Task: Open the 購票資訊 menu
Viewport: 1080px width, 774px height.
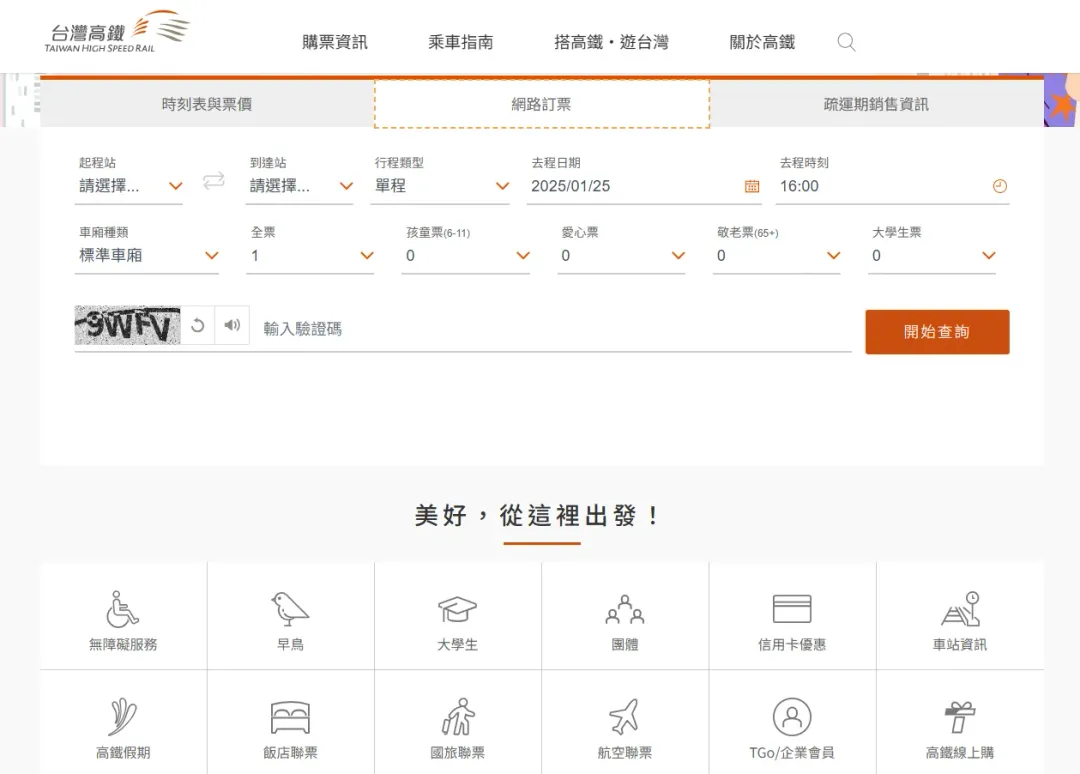Action: pos(335,43)
